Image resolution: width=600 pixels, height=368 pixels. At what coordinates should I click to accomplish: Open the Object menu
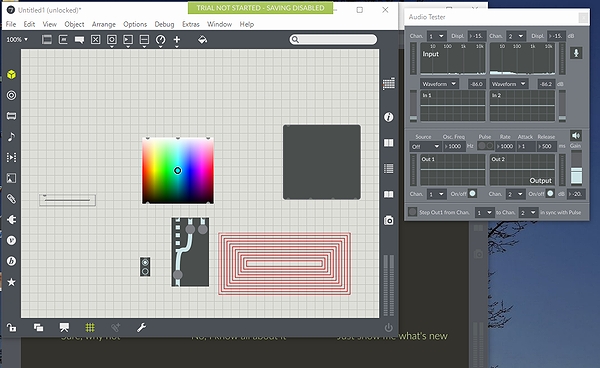(x=74, y=24)
